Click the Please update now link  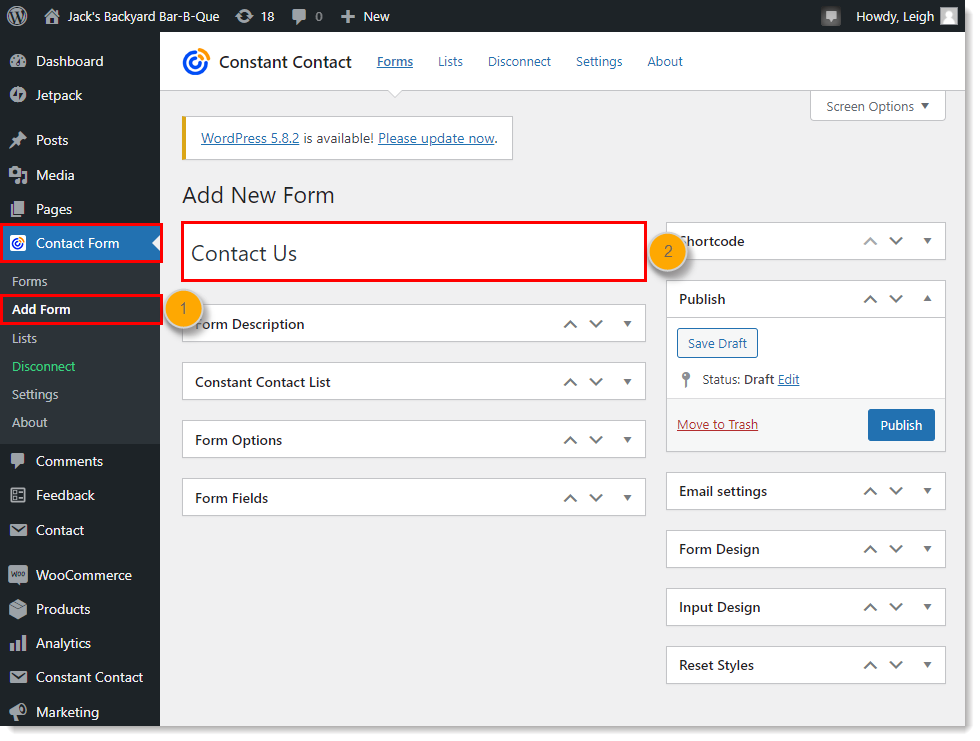coord(437,138)
